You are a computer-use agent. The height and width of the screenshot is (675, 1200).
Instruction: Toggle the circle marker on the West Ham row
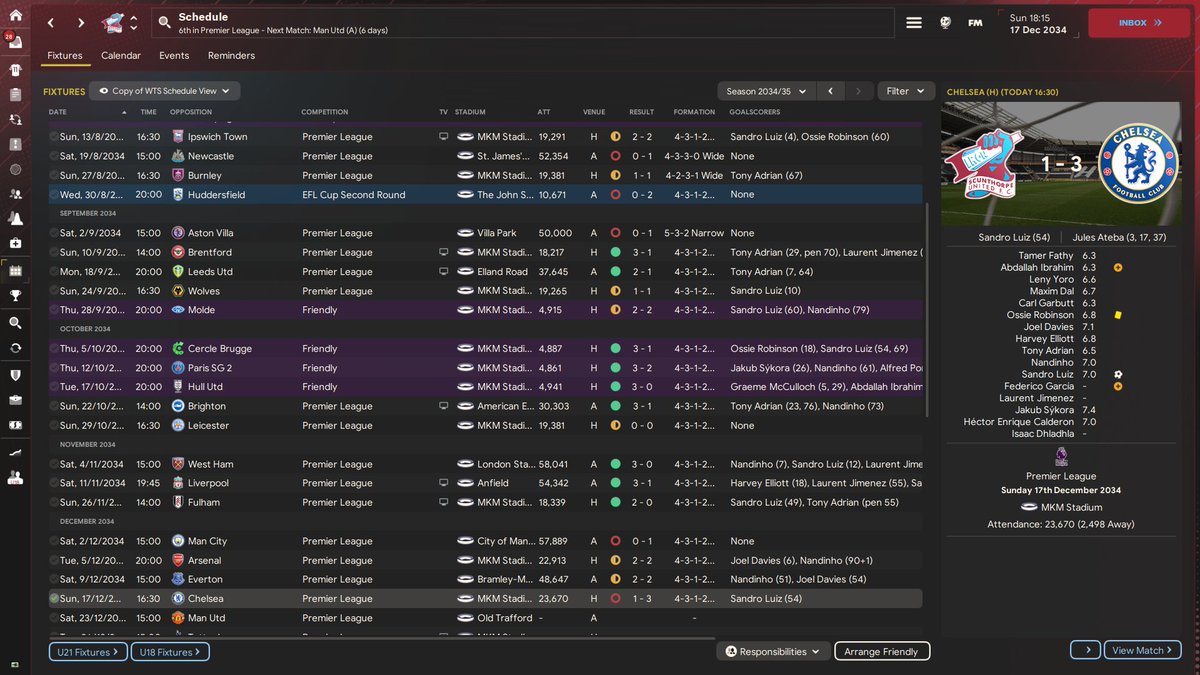(54, 464)
